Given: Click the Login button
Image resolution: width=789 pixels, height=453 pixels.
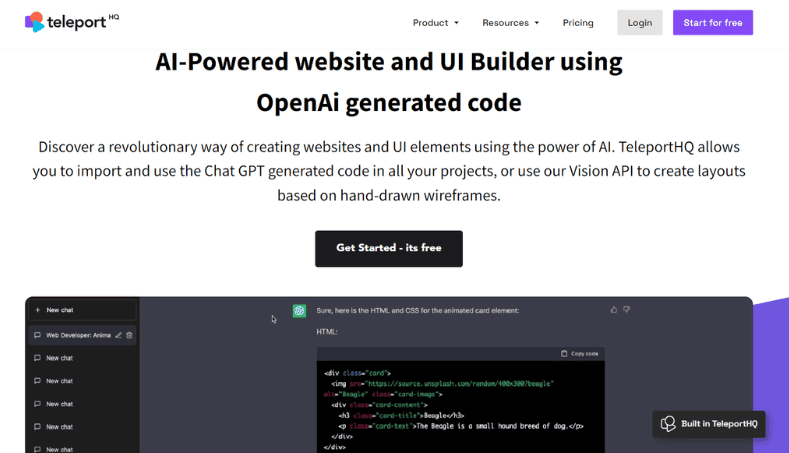Looking at the screenshot, I should point(640,23).
